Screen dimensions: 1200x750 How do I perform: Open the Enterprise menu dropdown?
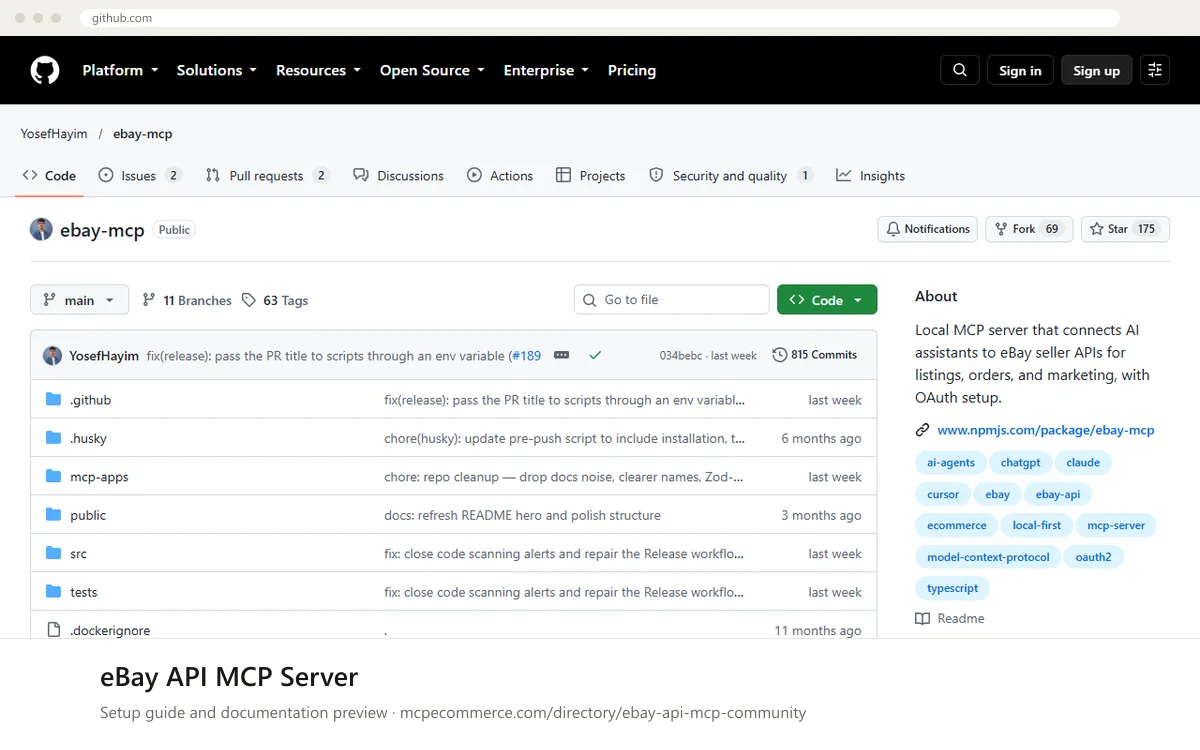546,70
